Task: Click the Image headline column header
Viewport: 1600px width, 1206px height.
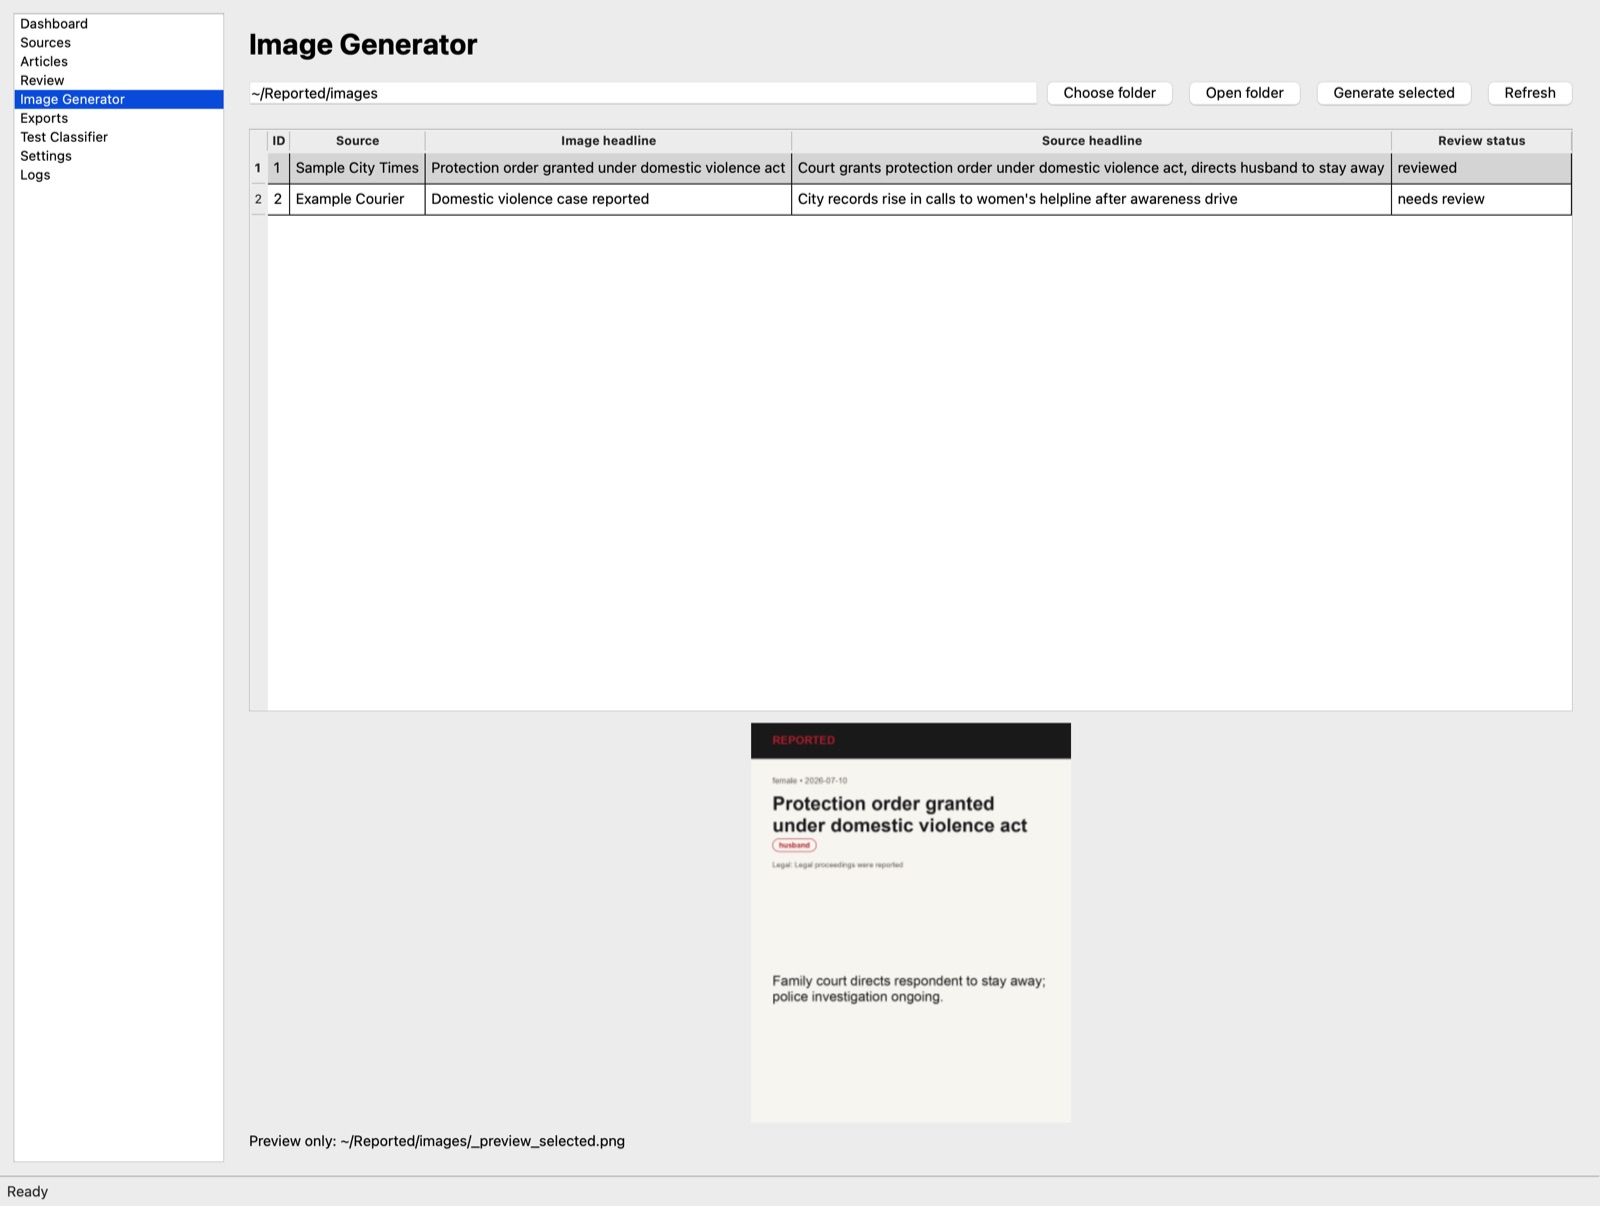Action: click(x=608, y=141)
